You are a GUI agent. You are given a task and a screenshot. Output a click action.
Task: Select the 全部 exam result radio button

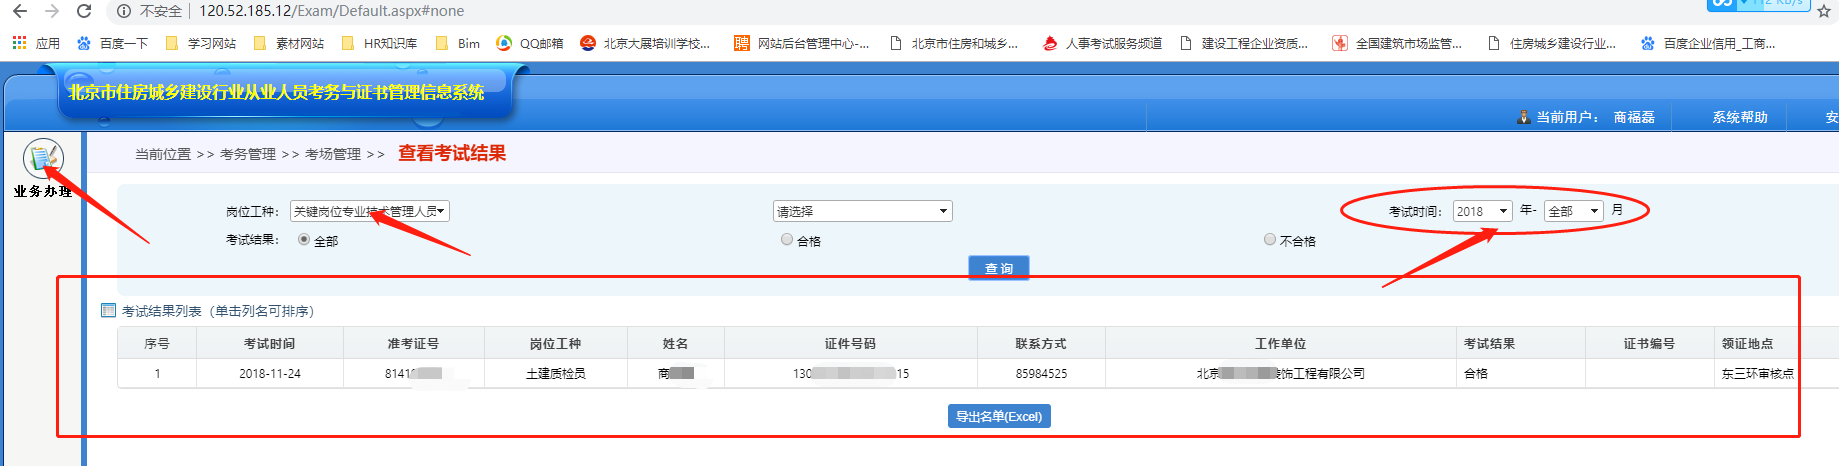(304, 240)
